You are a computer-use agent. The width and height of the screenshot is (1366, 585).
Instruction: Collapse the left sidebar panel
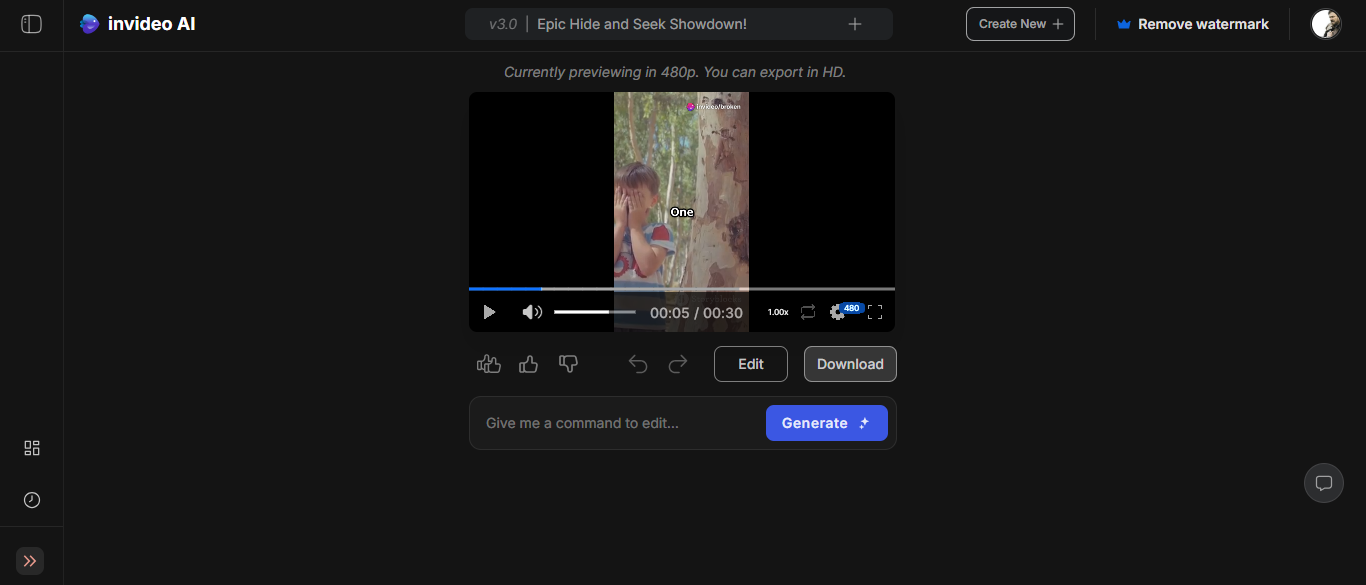pos(31,24)
